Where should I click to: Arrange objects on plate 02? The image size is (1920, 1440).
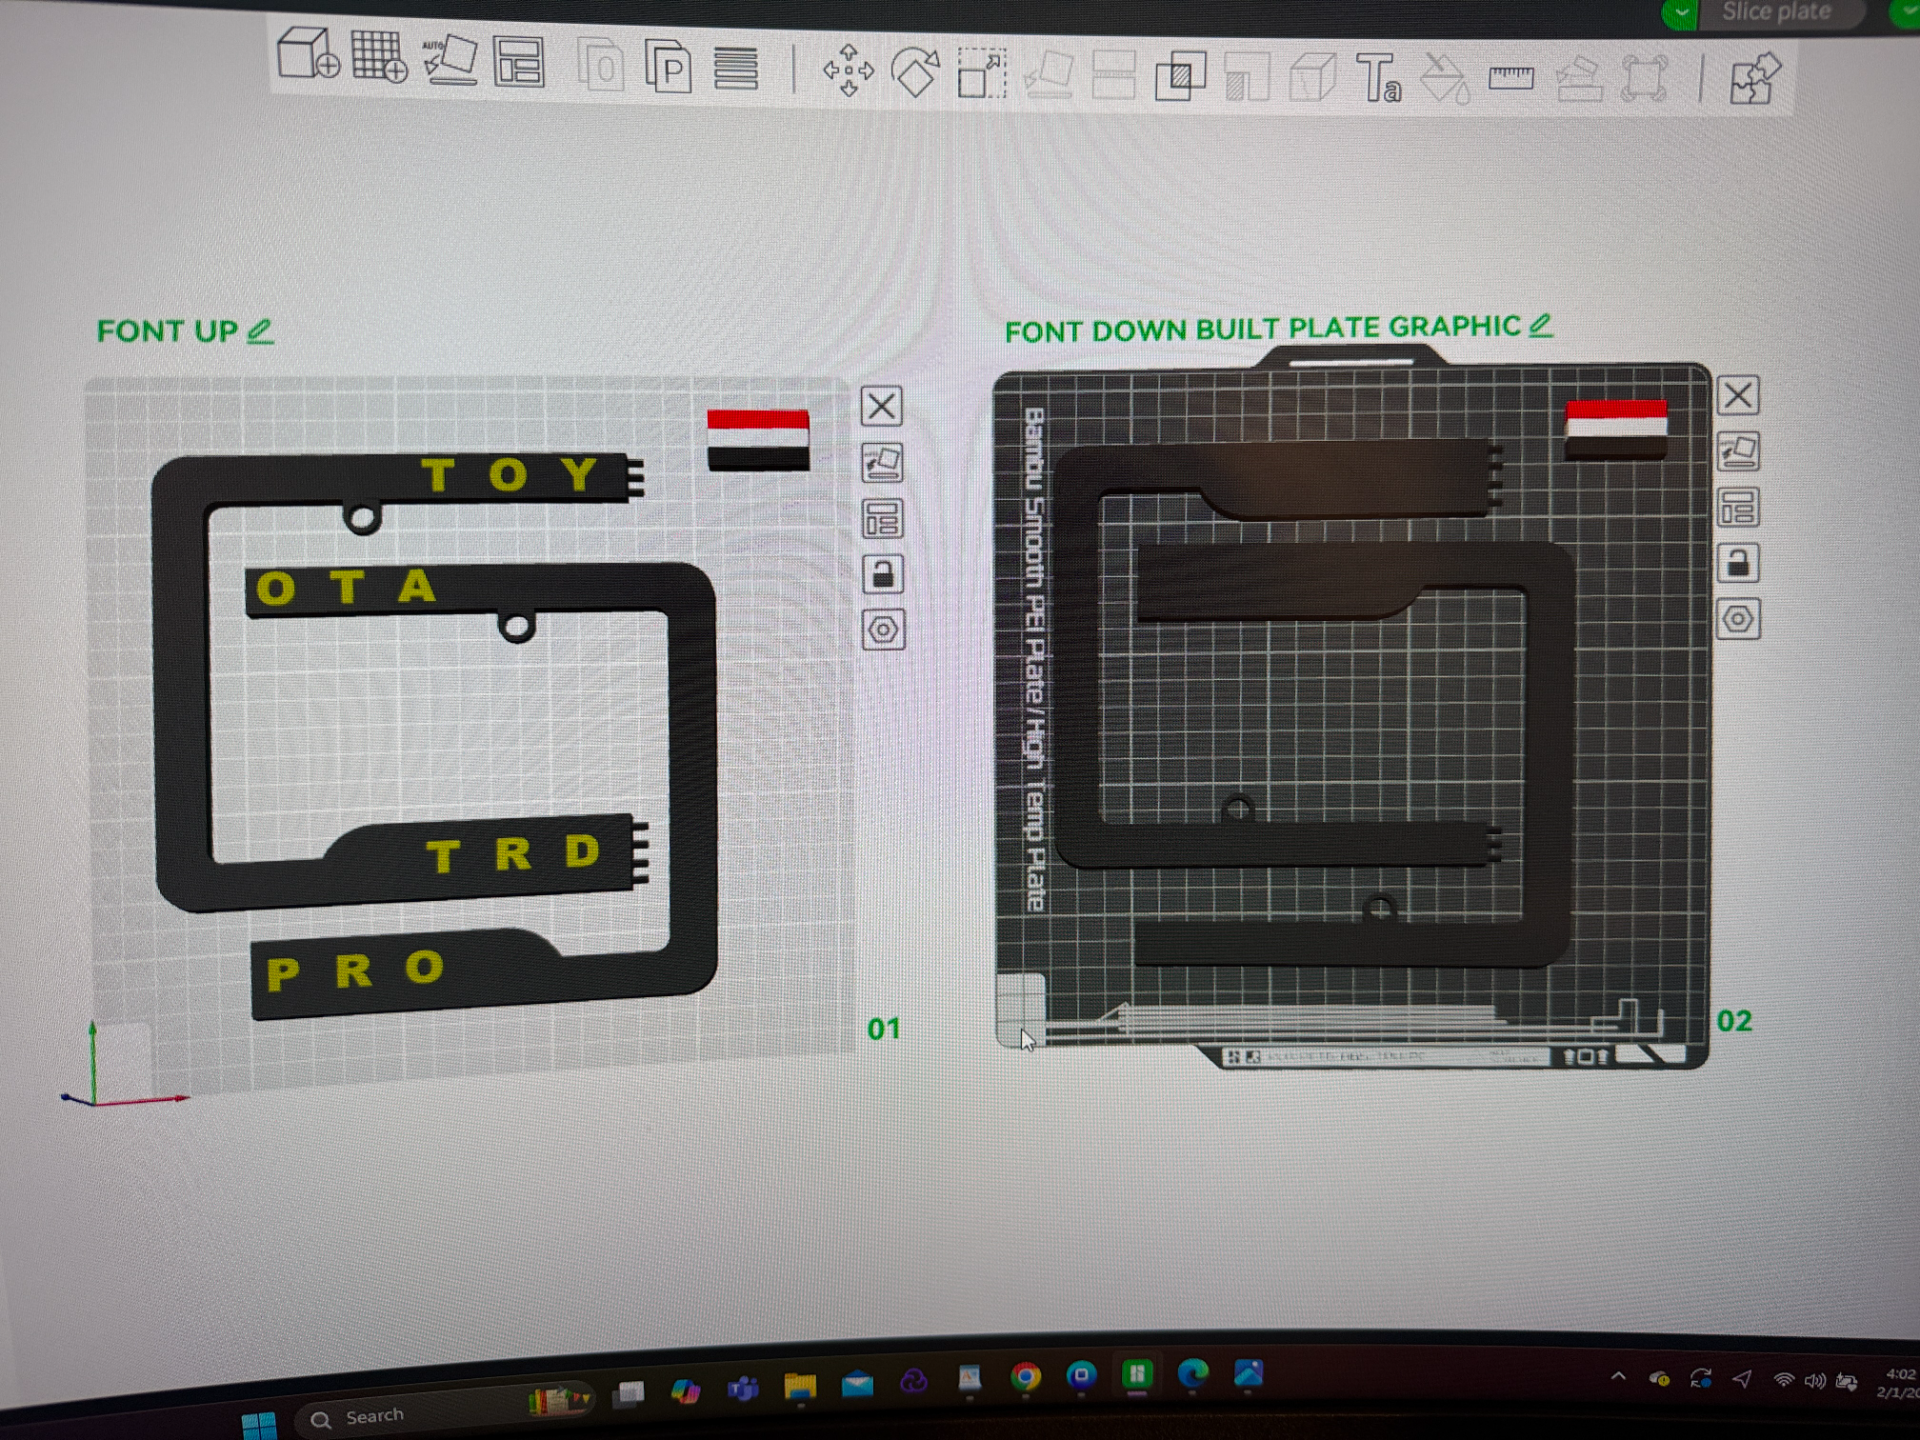1738,508
